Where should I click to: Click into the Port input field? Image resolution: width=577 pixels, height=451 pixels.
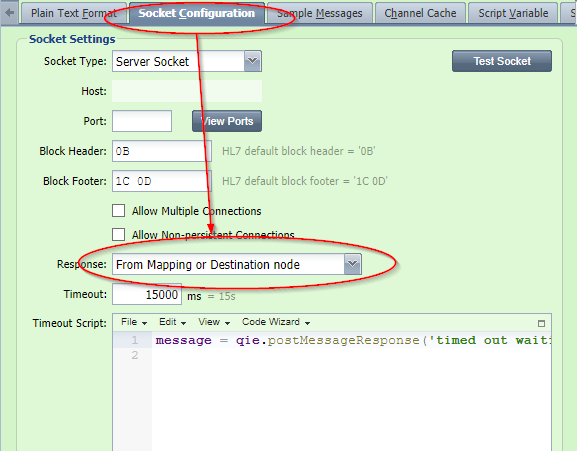point(142,121)
